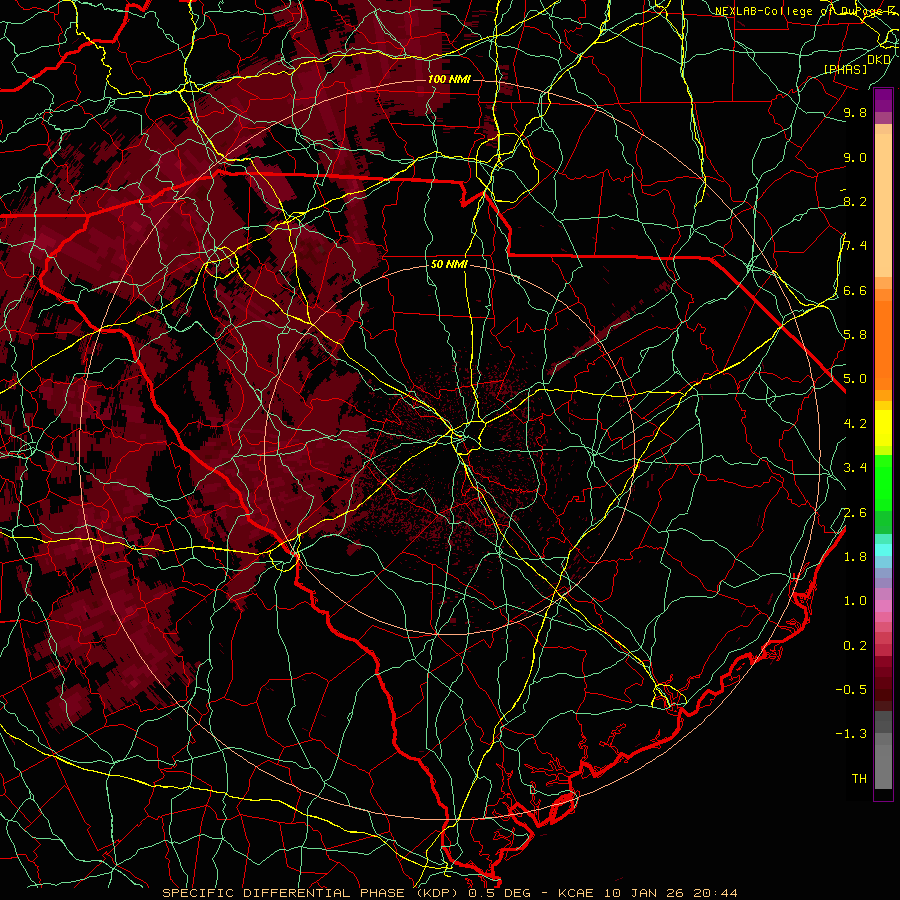
Task: Click the purple swatch atop the color scale
Action: click(x=883, y=100)
